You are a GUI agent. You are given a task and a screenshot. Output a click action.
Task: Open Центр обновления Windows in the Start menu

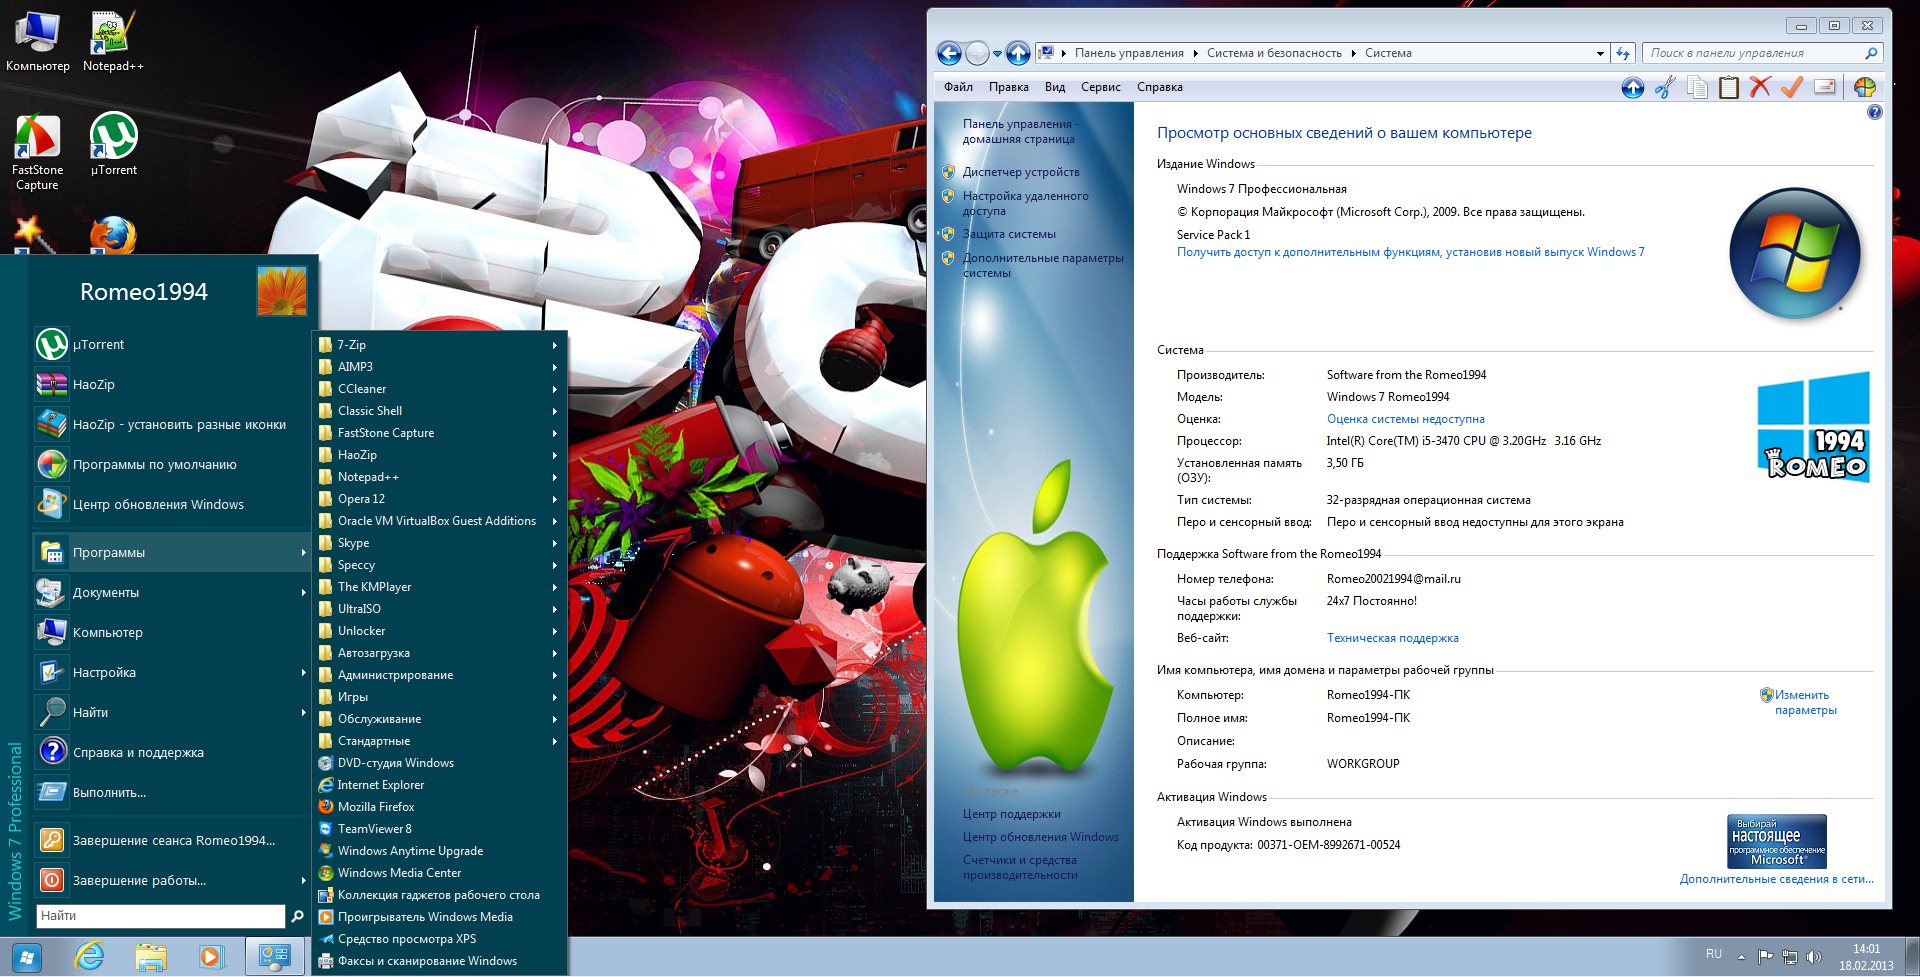pos(170,504)
